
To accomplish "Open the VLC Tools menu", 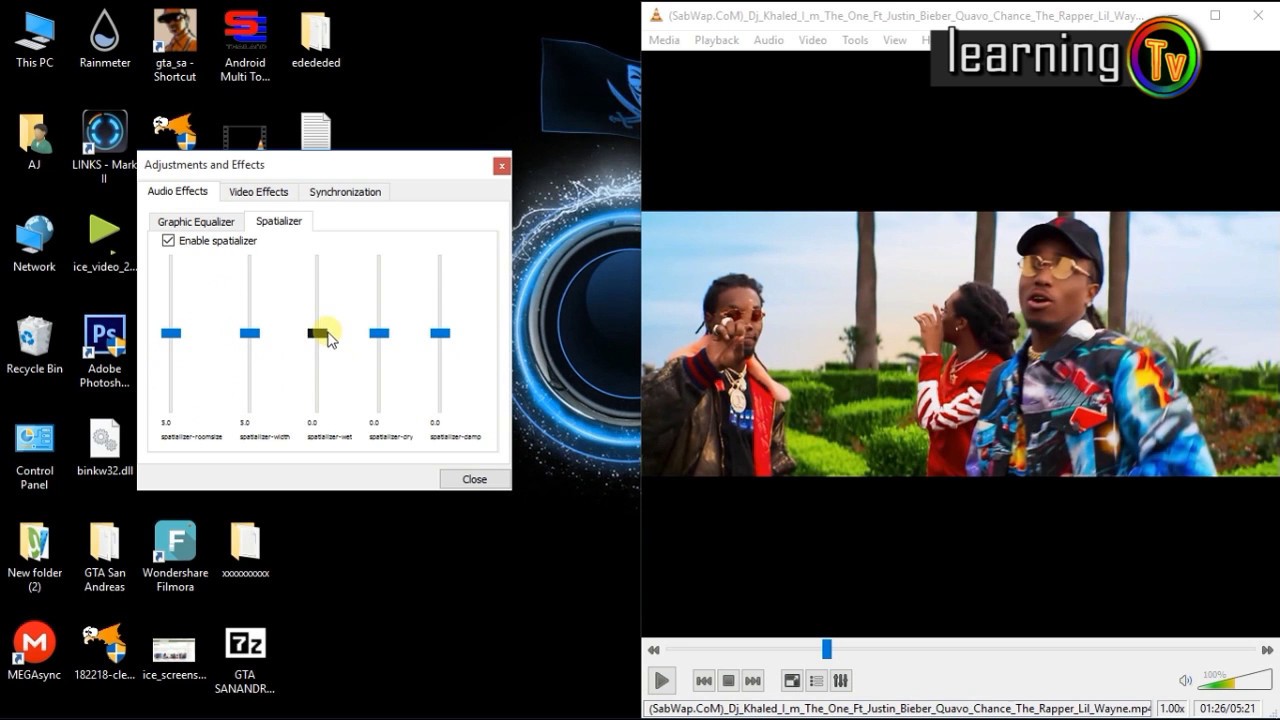I will [855, 40].
